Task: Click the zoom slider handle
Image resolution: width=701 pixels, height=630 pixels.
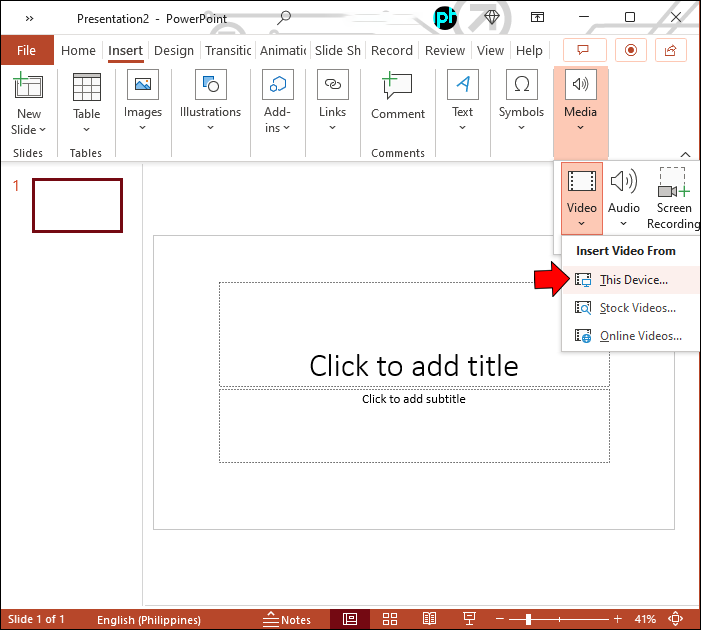Action: point(528,619)
